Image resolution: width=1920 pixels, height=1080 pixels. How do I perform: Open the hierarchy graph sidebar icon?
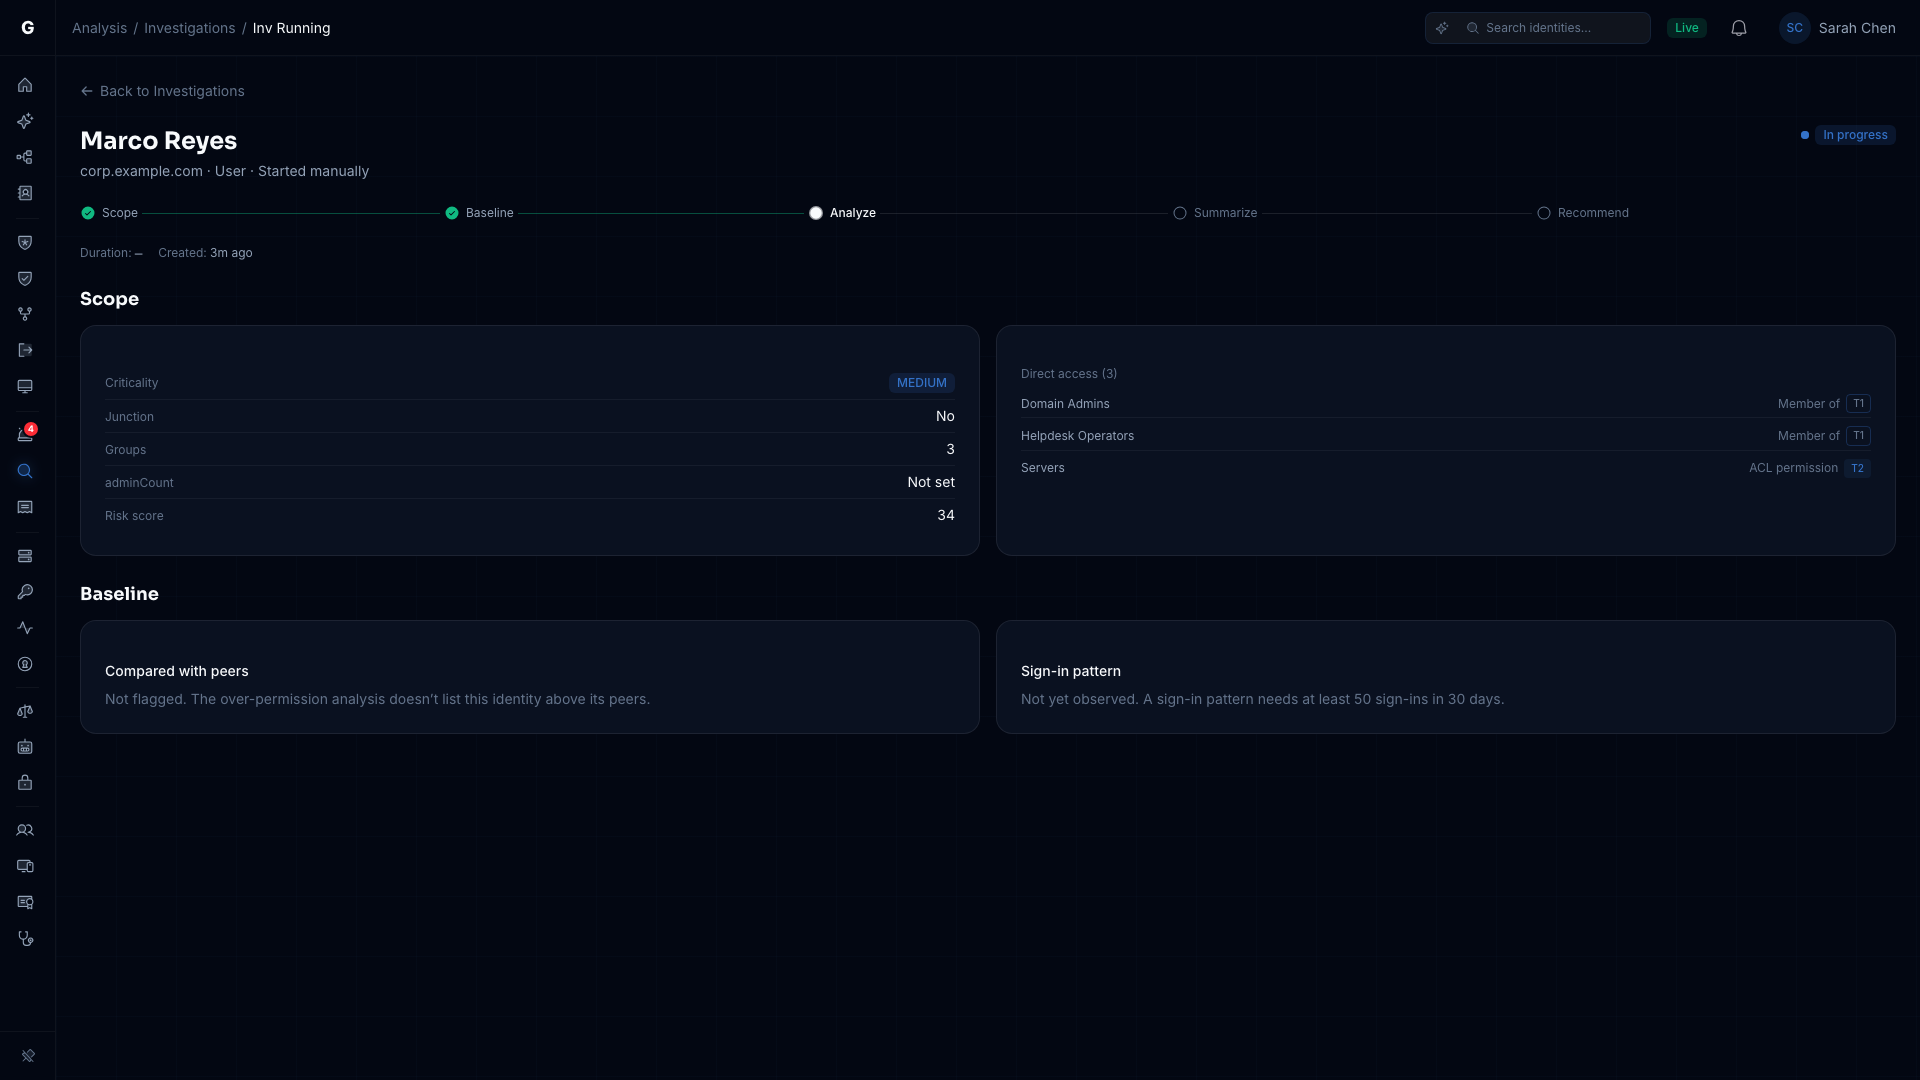click(x=25, y=157)
